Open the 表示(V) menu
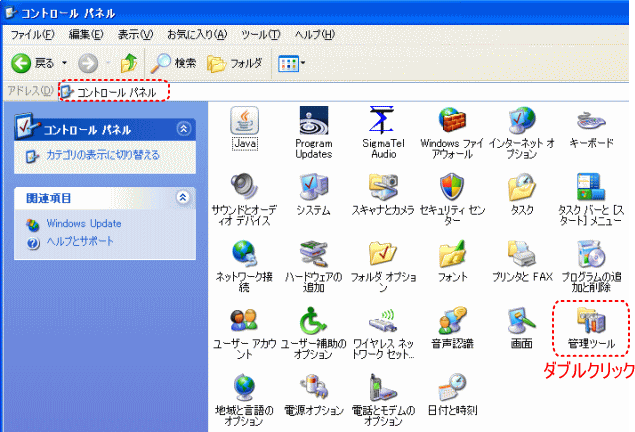Viewport: 635px width, 432px height. point(130,35)
